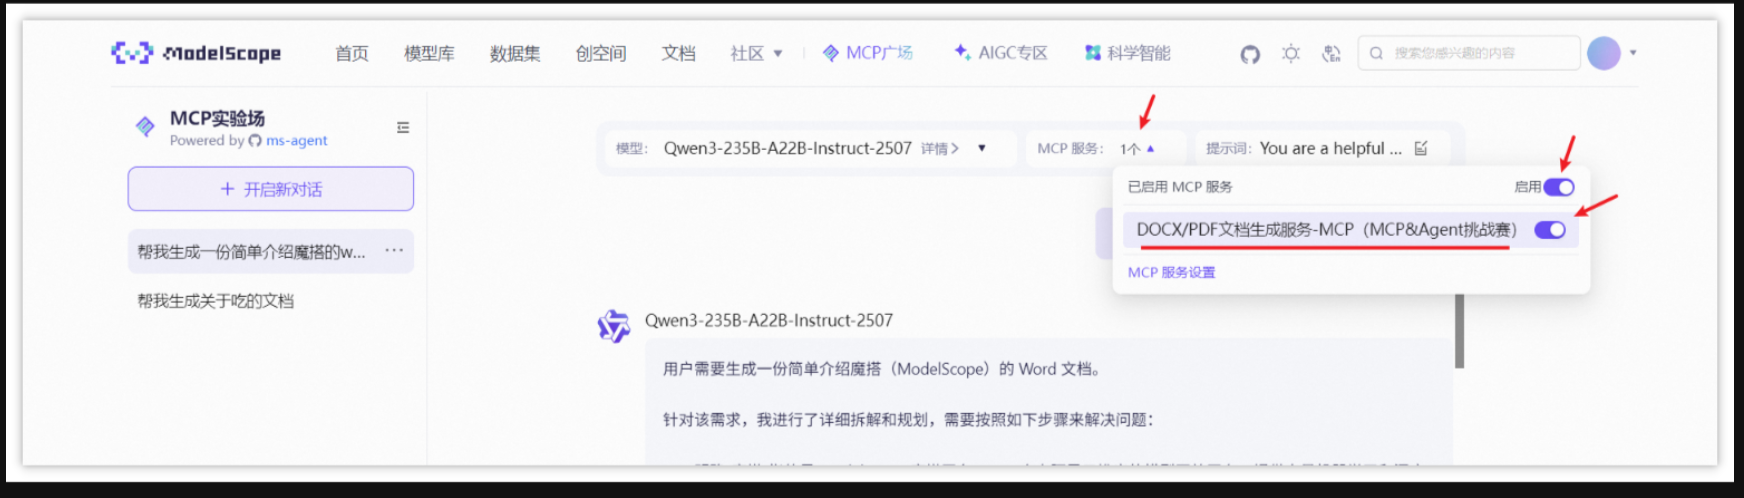Click the chat area vertical scrollbar
This screenshot has height=498, width=1744.
tap(1459, 330)
